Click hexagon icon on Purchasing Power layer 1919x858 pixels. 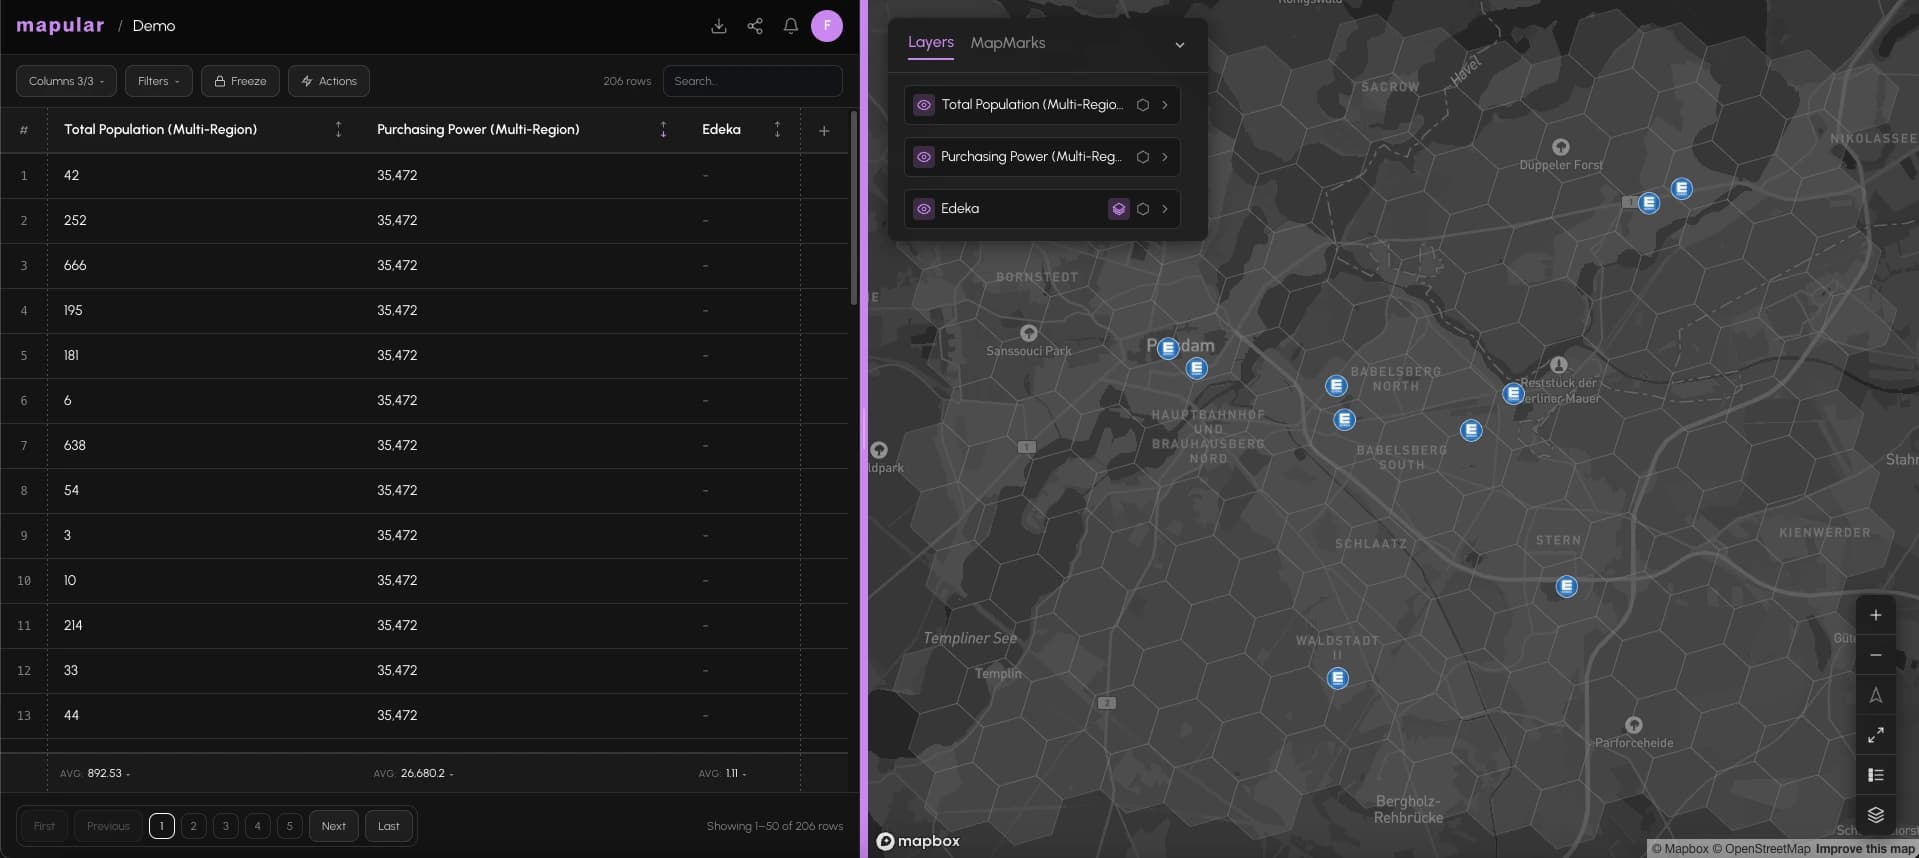[1143, 157]
